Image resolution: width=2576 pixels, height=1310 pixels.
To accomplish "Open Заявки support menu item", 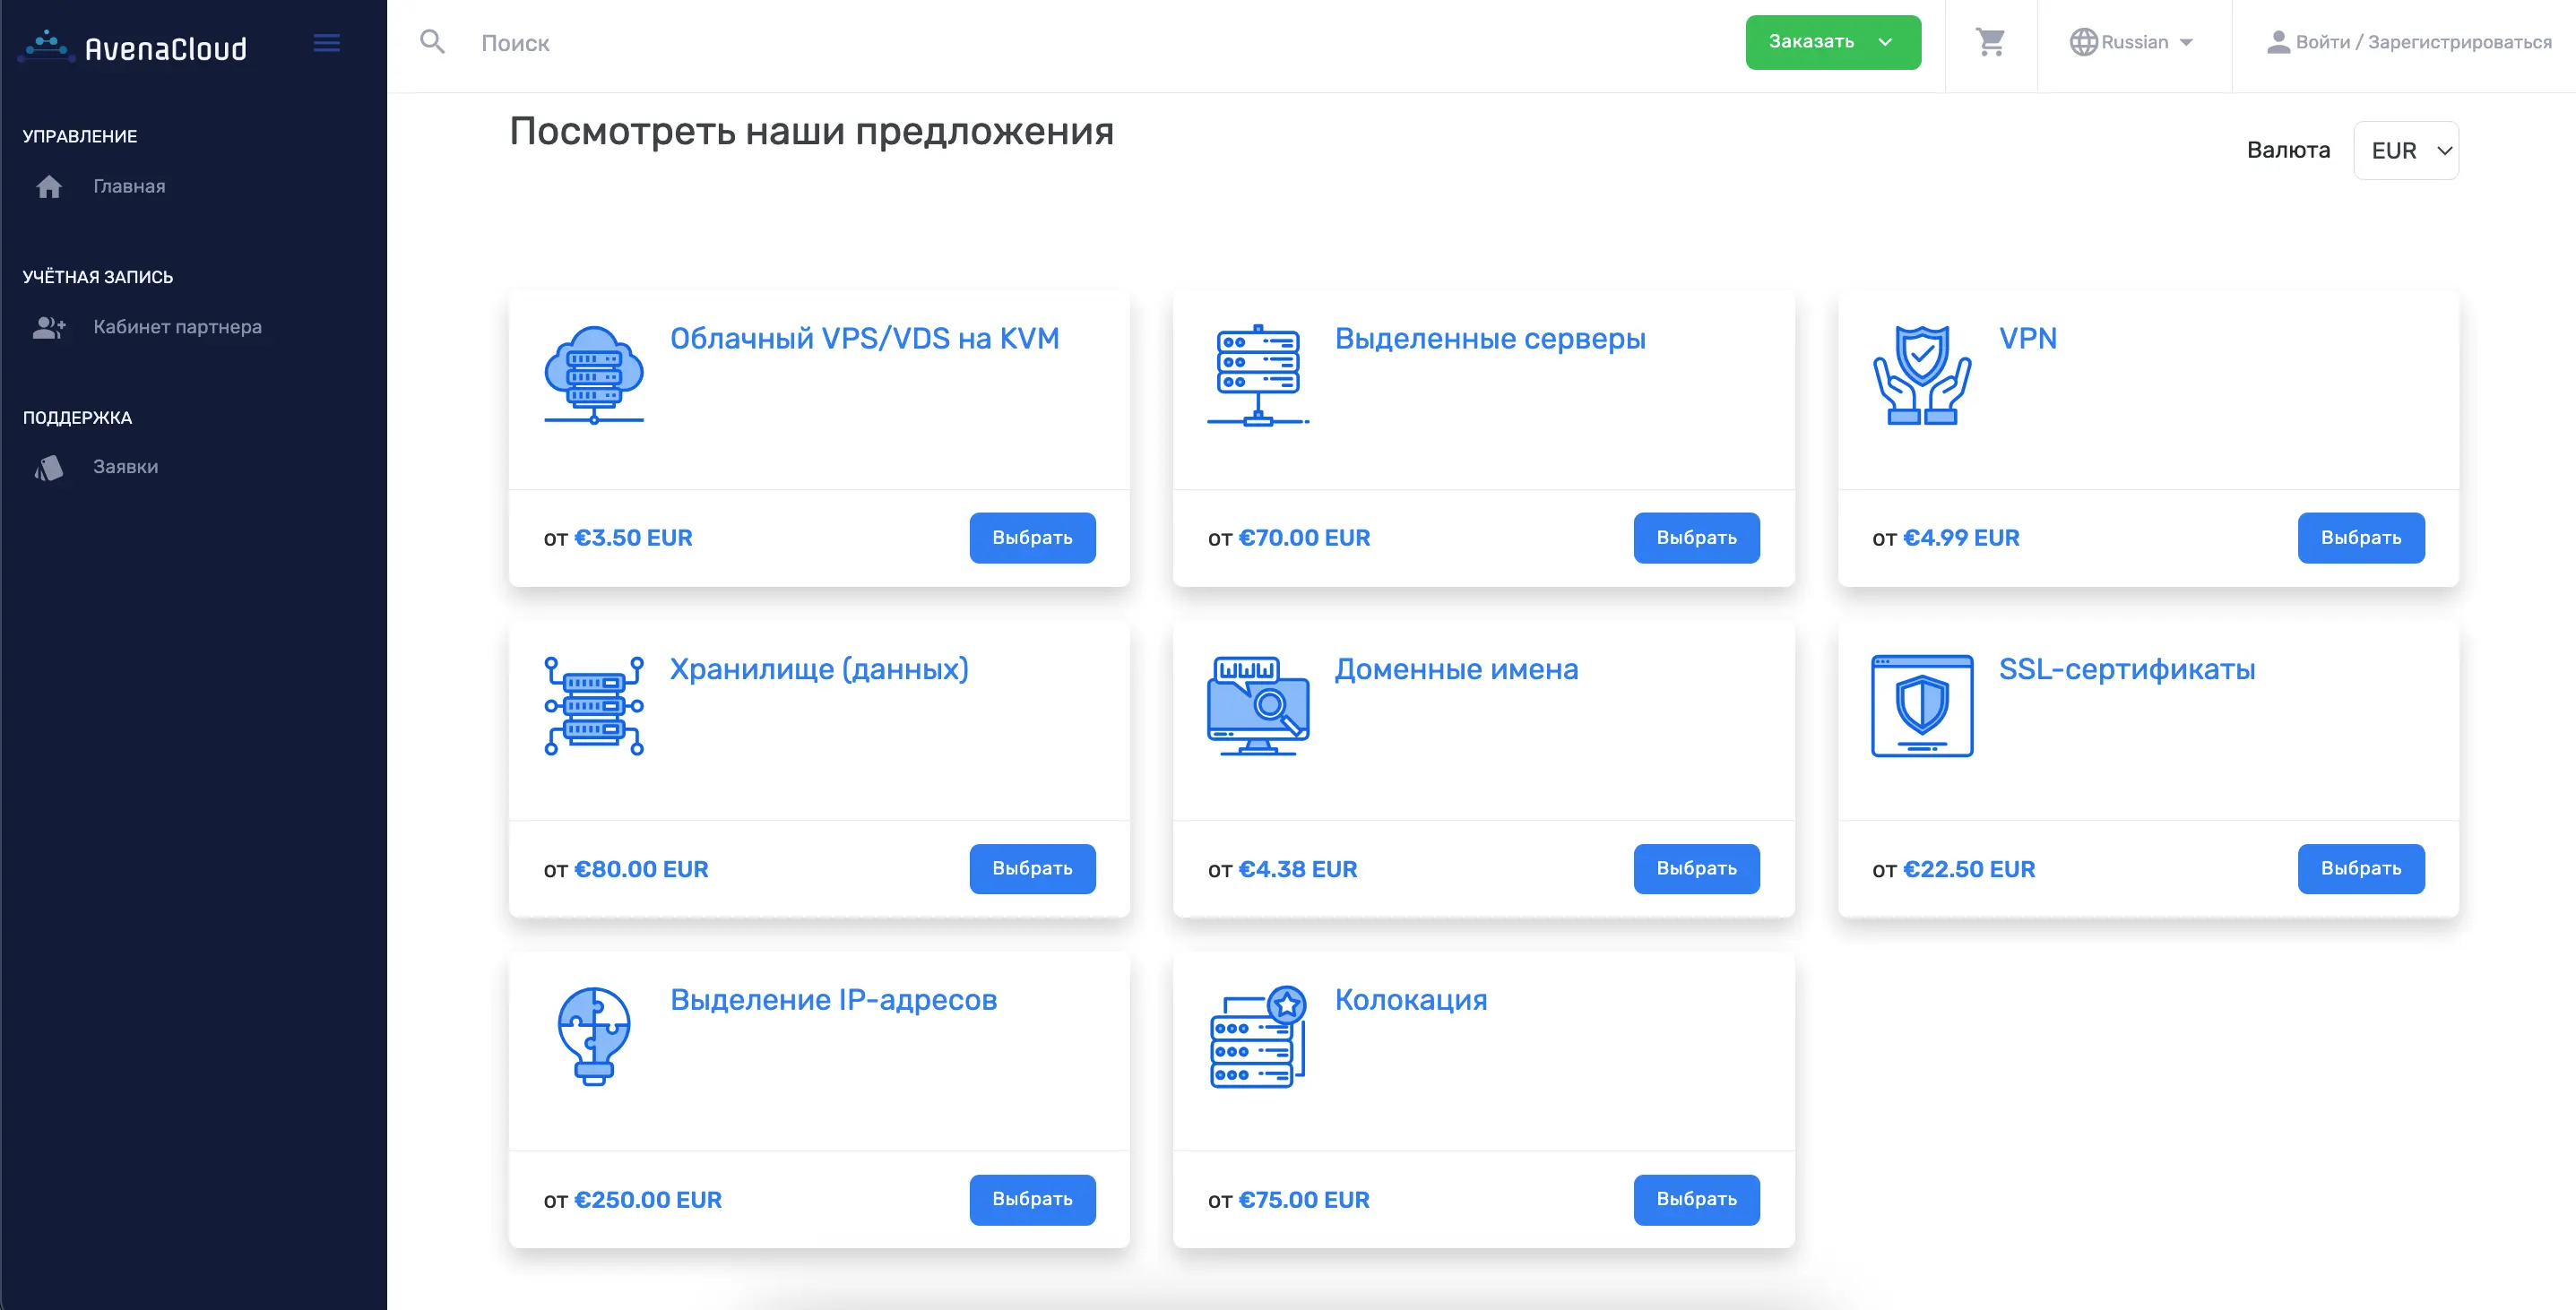I will point(125,467).
